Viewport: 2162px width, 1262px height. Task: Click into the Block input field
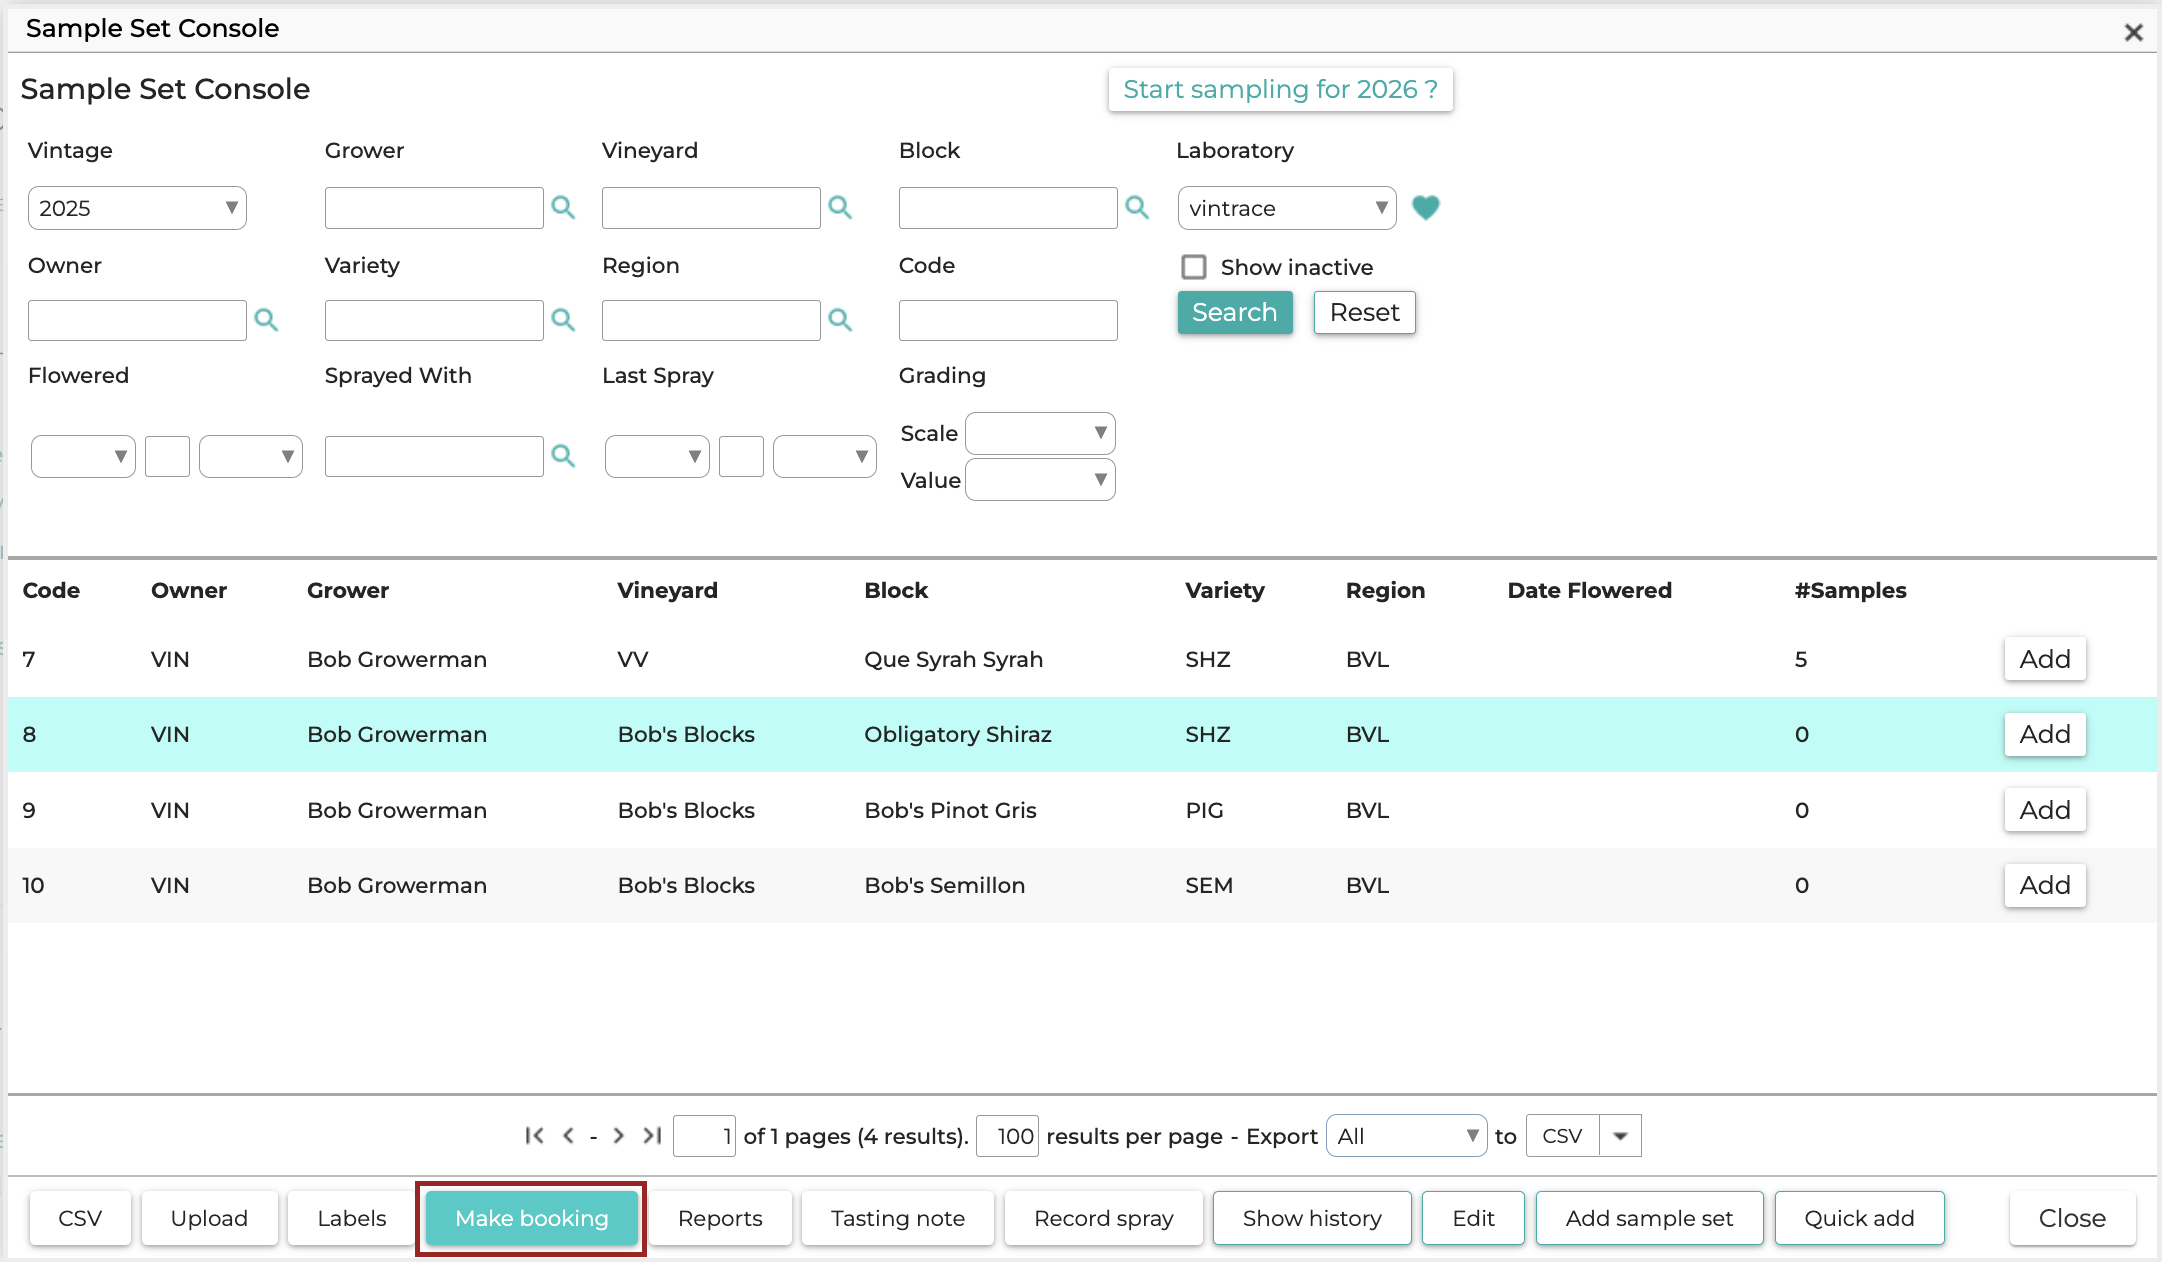click(x=1008, y=208)
